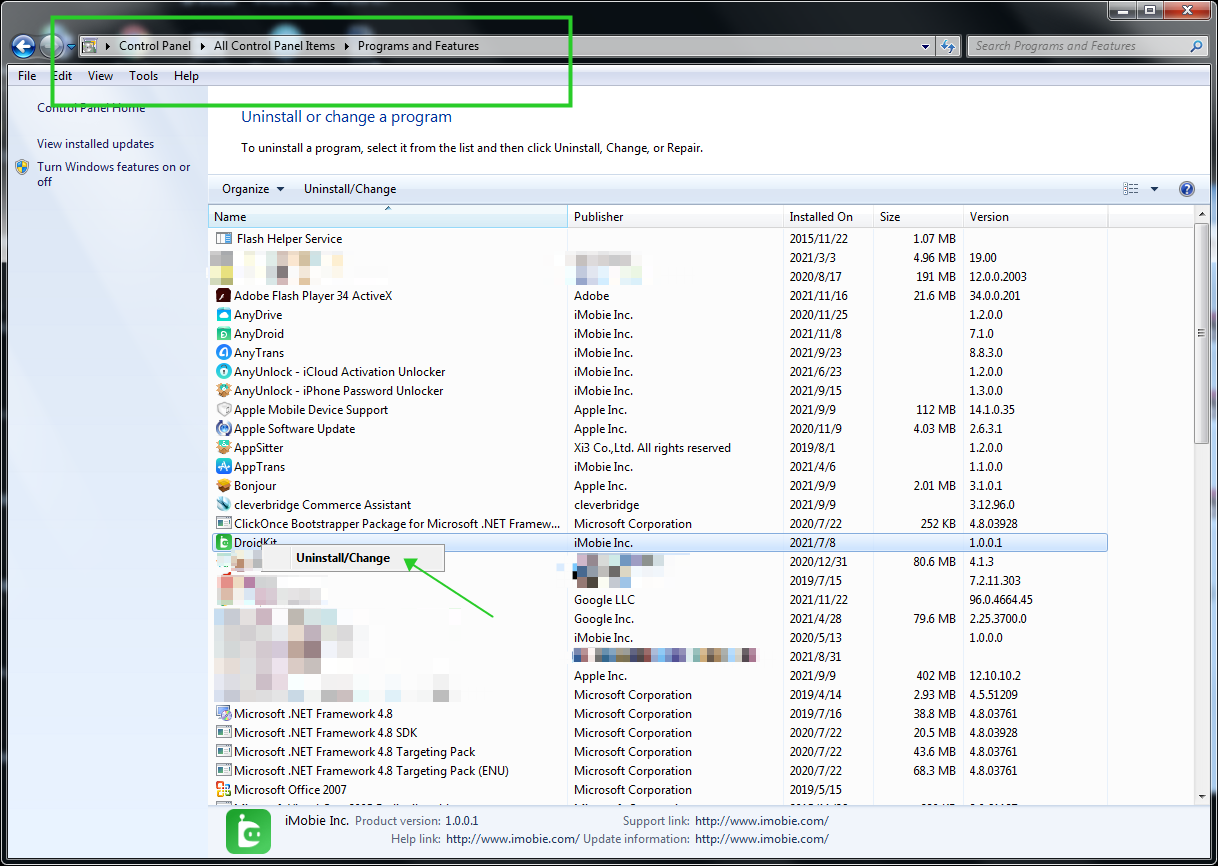The height and width of the screenshot is (866, 1218).
Task: Open the Support link URL
Action: click(x=762, y=821)
